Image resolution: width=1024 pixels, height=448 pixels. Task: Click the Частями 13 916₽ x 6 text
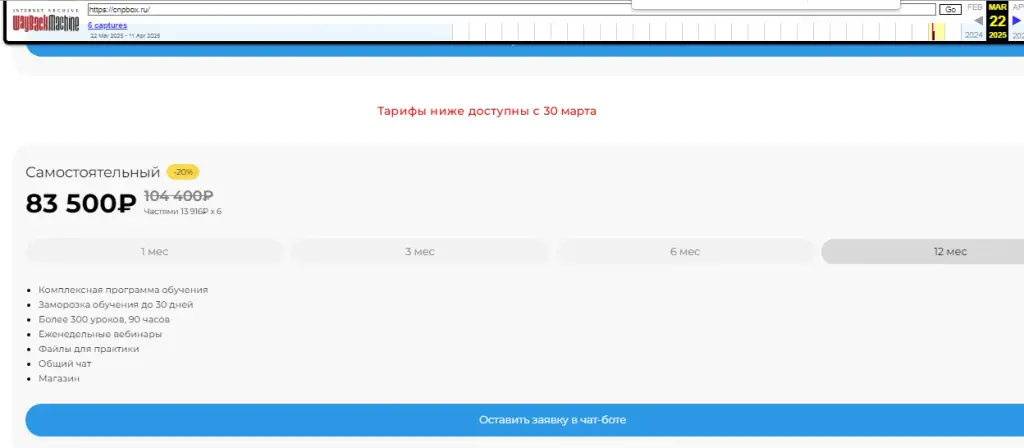click(182, 212)
